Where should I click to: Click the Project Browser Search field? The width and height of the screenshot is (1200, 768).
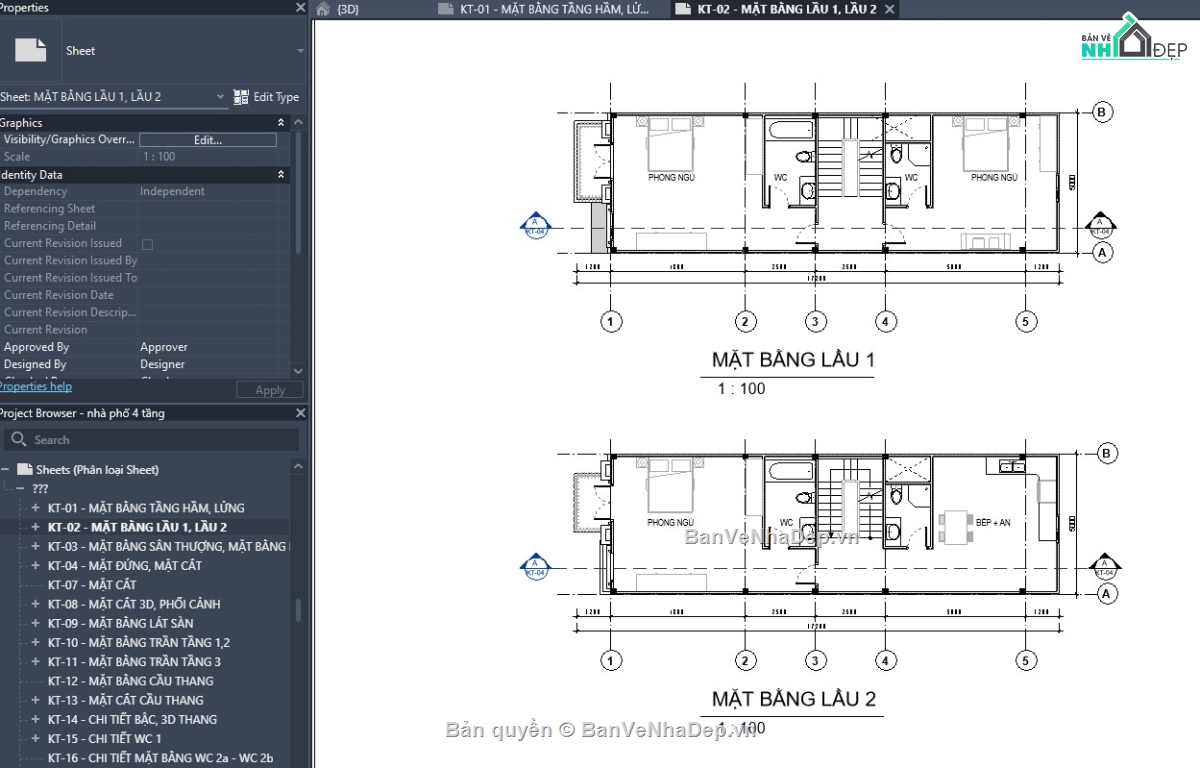click(151, 440)
